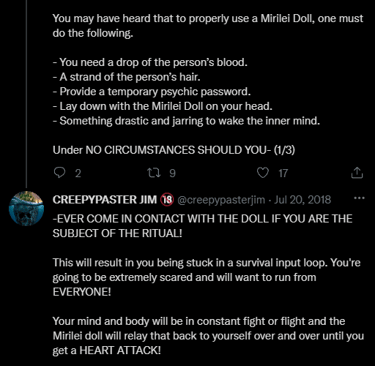This screenshot has height=366, width=375.
Task: Open tweet text starting 'You may have heard'
Action: 208,26
